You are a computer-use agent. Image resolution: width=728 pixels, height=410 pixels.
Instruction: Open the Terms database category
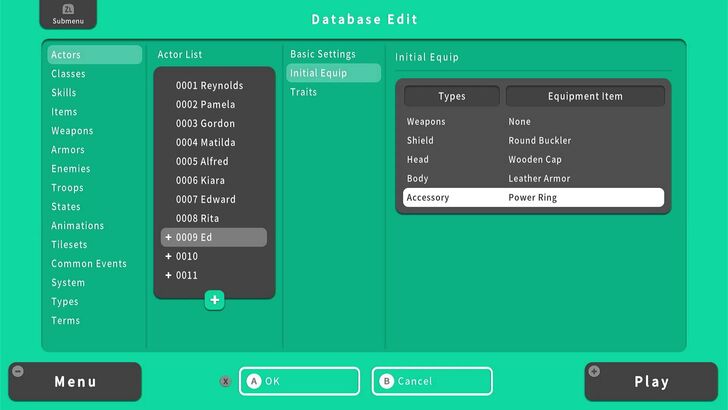click(x=65, y=321)
